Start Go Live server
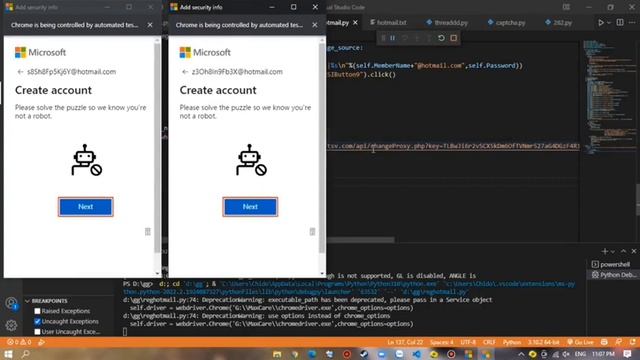Image resolution: width=640 pixels, height=360 pixels. tap(580, 342)
